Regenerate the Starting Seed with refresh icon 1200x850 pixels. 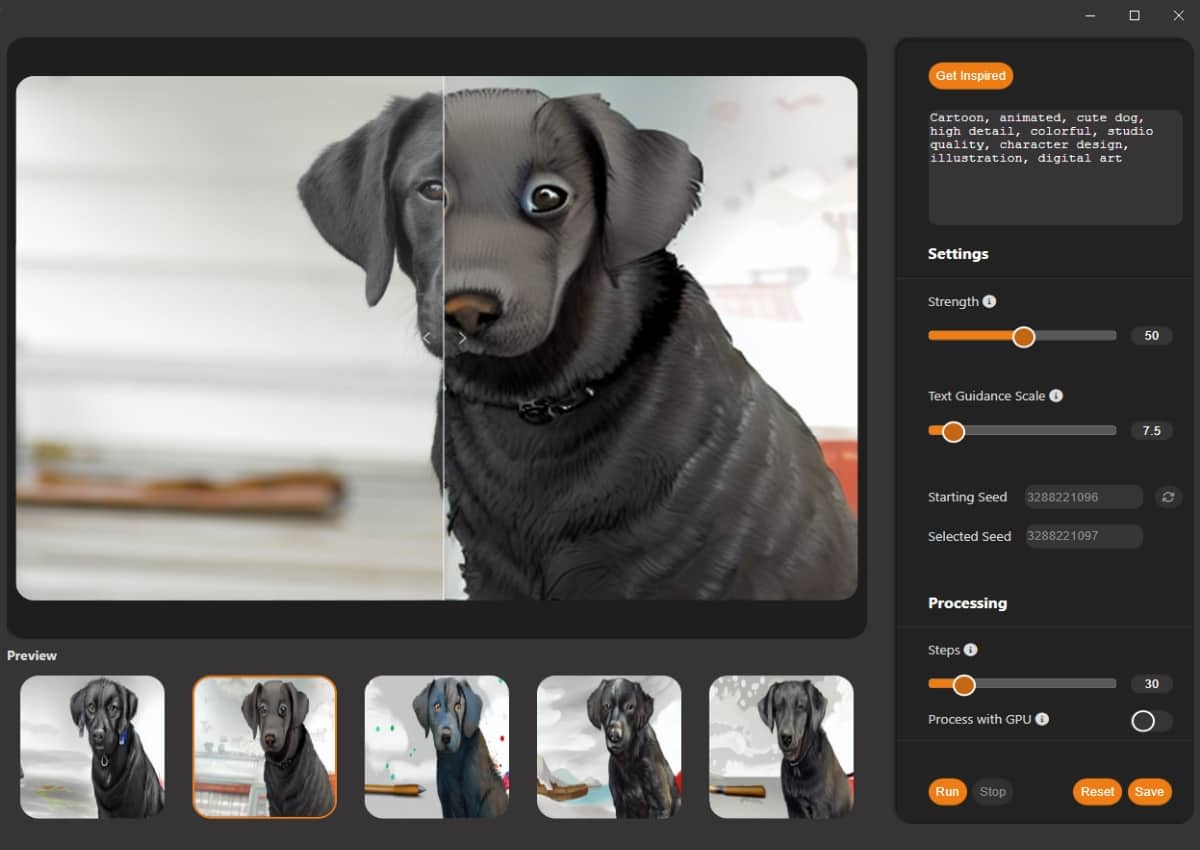1168,497
